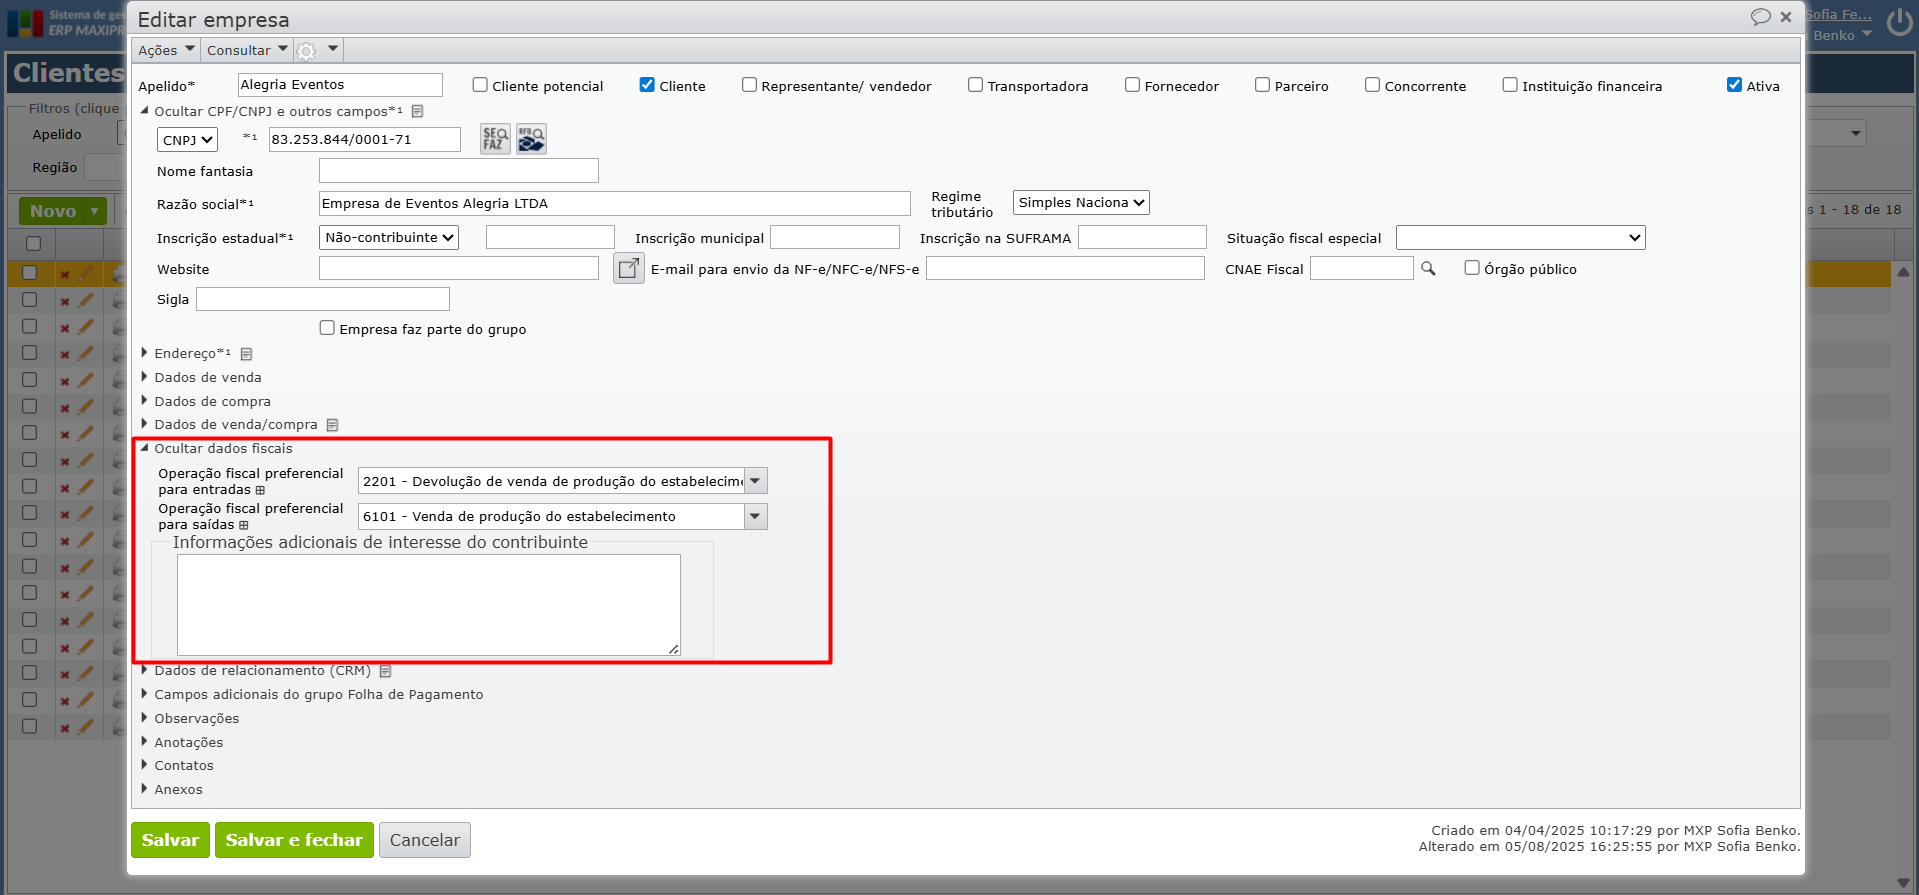Click the Razão social input field
The height and width of the screenshot is (895, 1919).
(615, 204)
